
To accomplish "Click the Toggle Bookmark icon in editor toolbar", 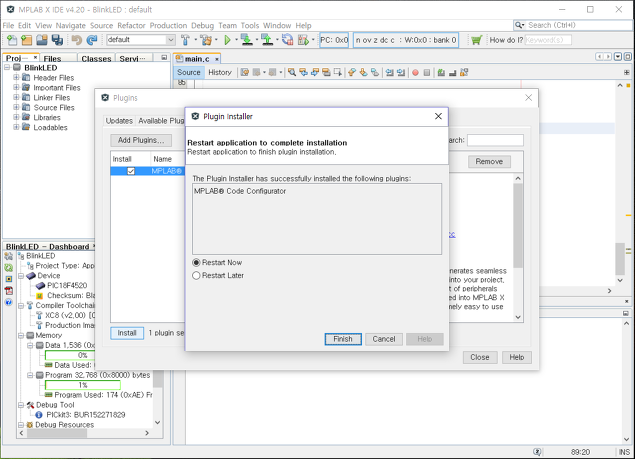I will [x=375, y=73].
